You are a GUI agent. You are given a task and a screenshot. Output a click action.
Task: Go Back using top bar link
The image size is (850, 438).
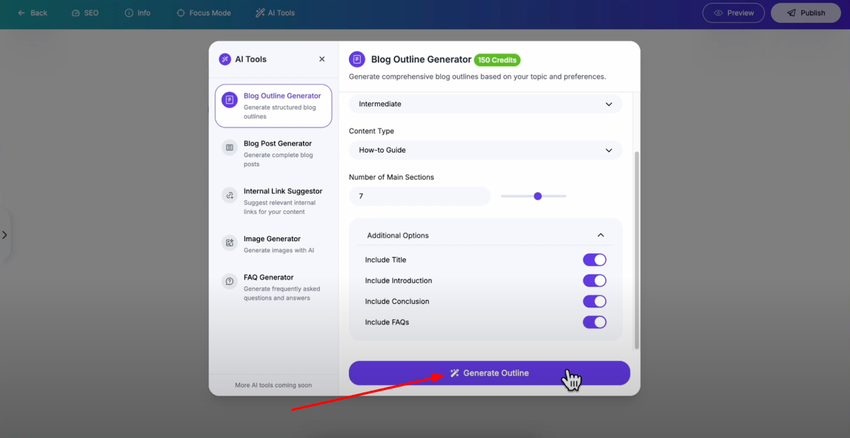click(33, 13)
